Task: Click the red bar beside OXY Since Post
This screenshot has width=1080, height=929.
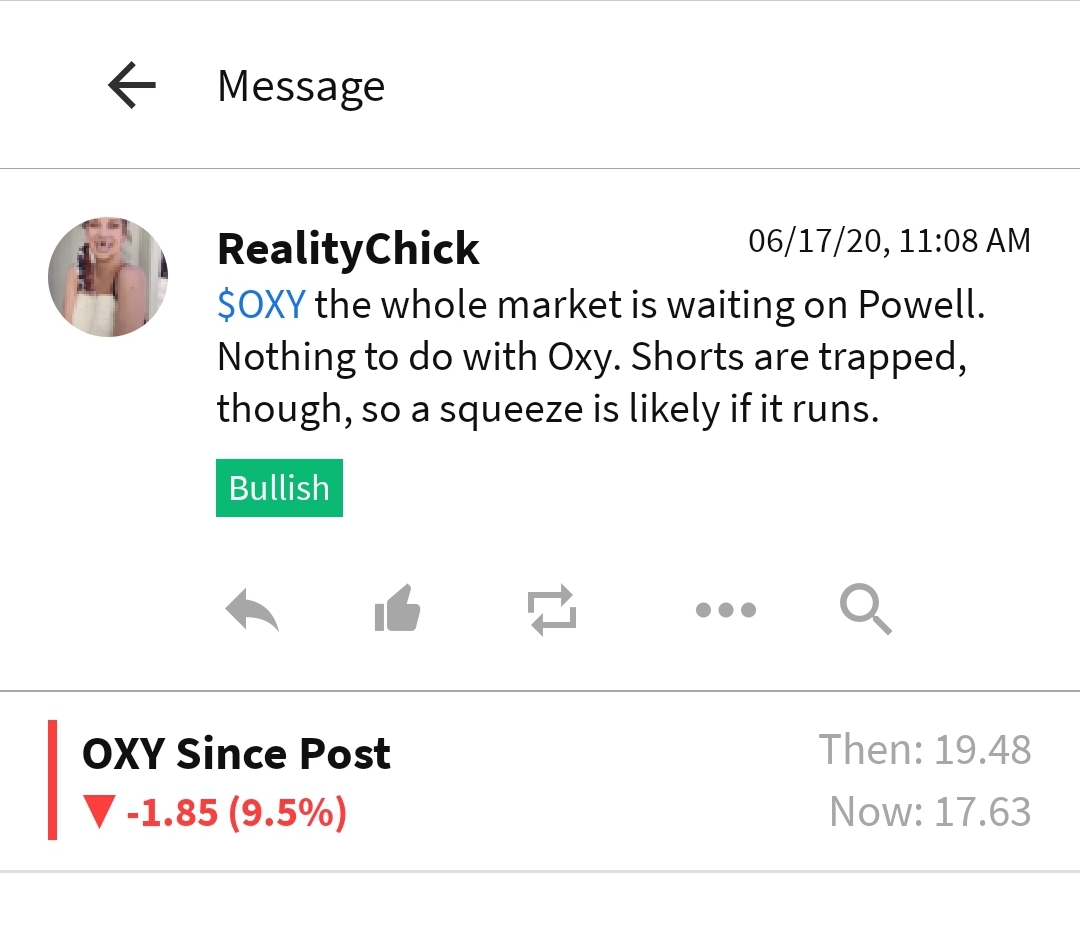Action: pos(53,780)
